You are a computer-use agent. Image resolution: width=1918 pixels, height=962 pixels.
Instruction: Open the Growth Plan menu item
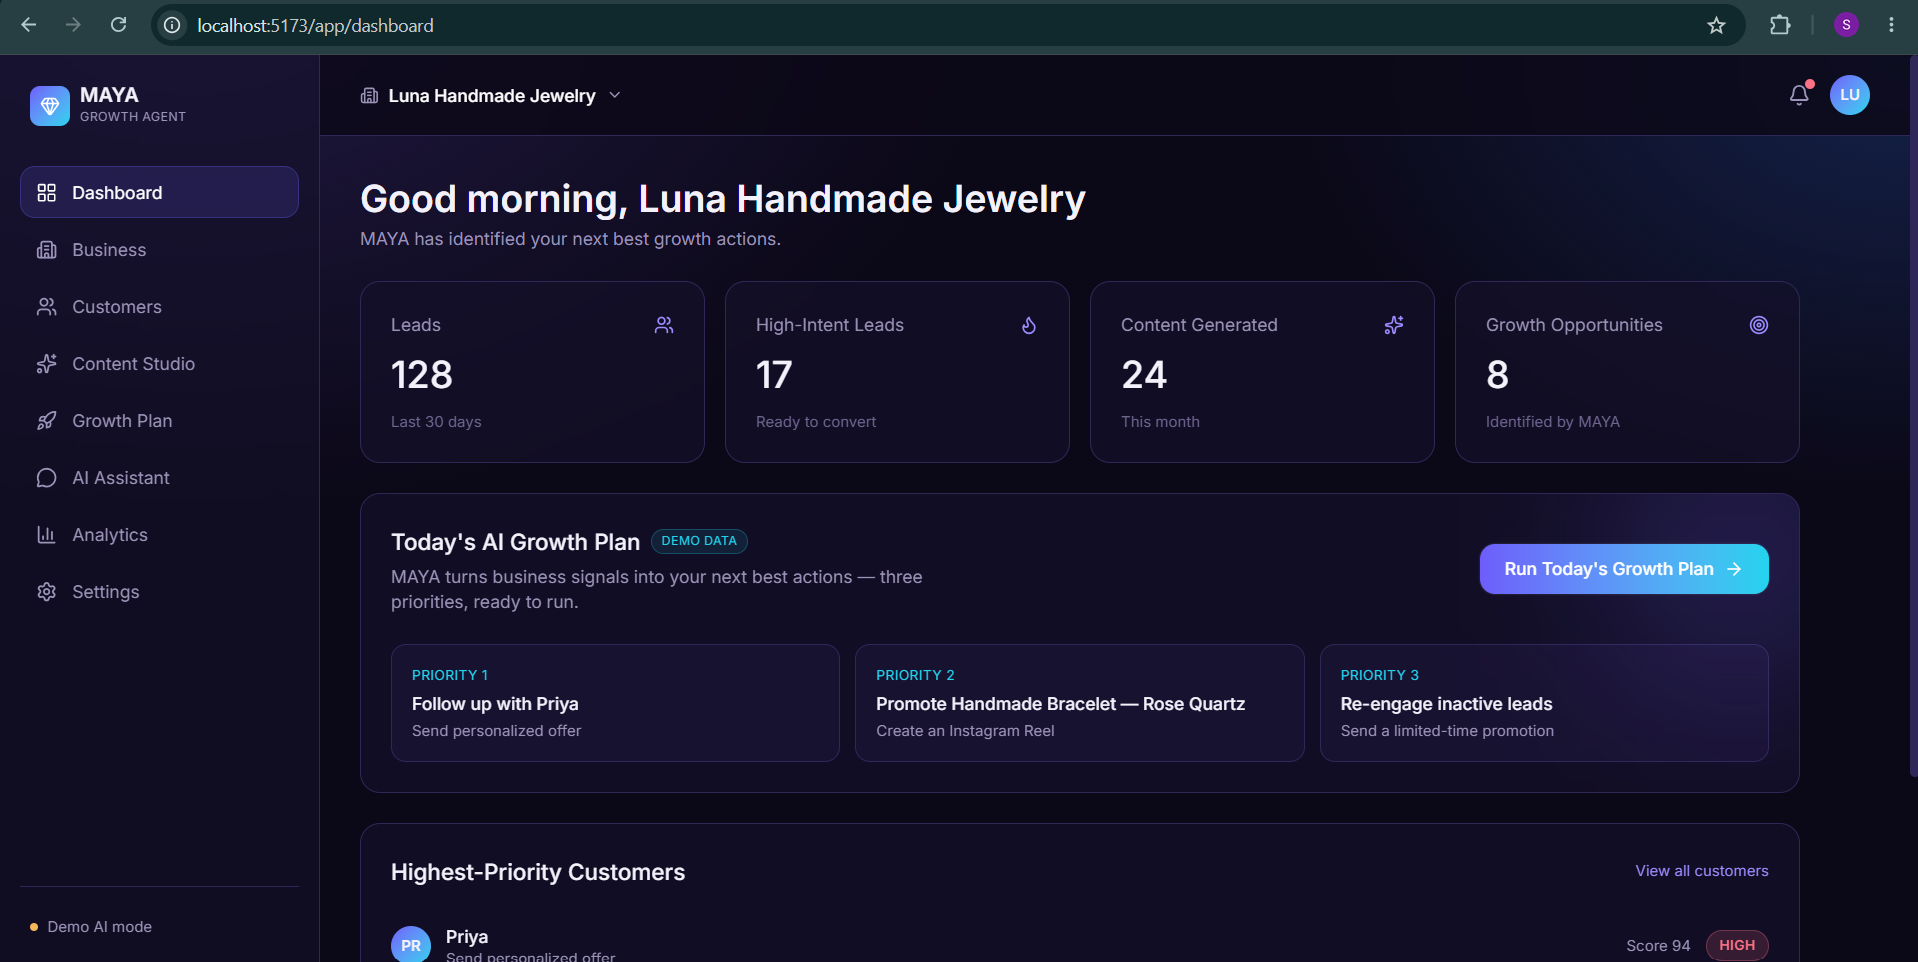(159, 421)
